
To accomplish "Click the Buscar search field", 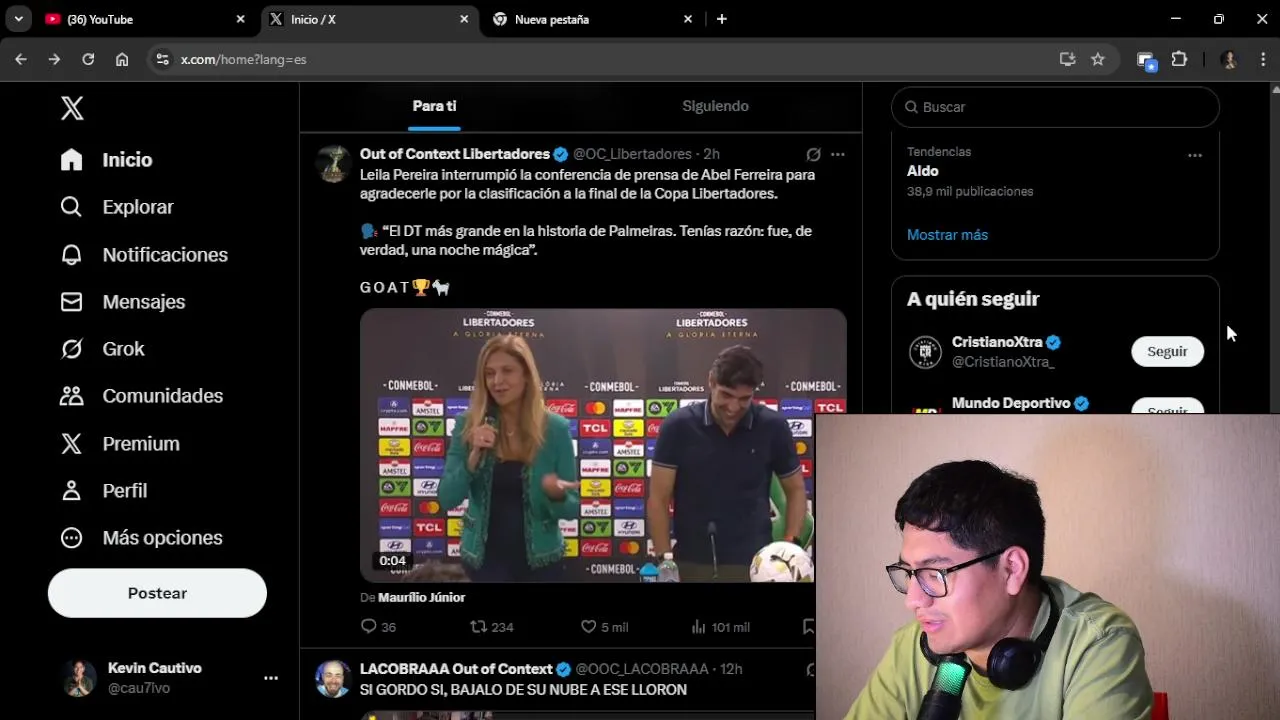I will (1055, 107).
